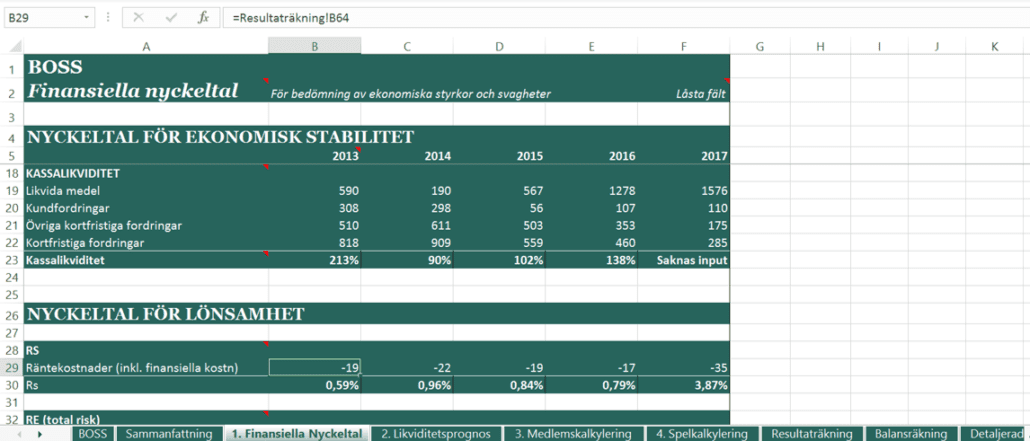Click the Cancel X icon in formula bar
The image size is (1030, 441).
click(138, 18)
